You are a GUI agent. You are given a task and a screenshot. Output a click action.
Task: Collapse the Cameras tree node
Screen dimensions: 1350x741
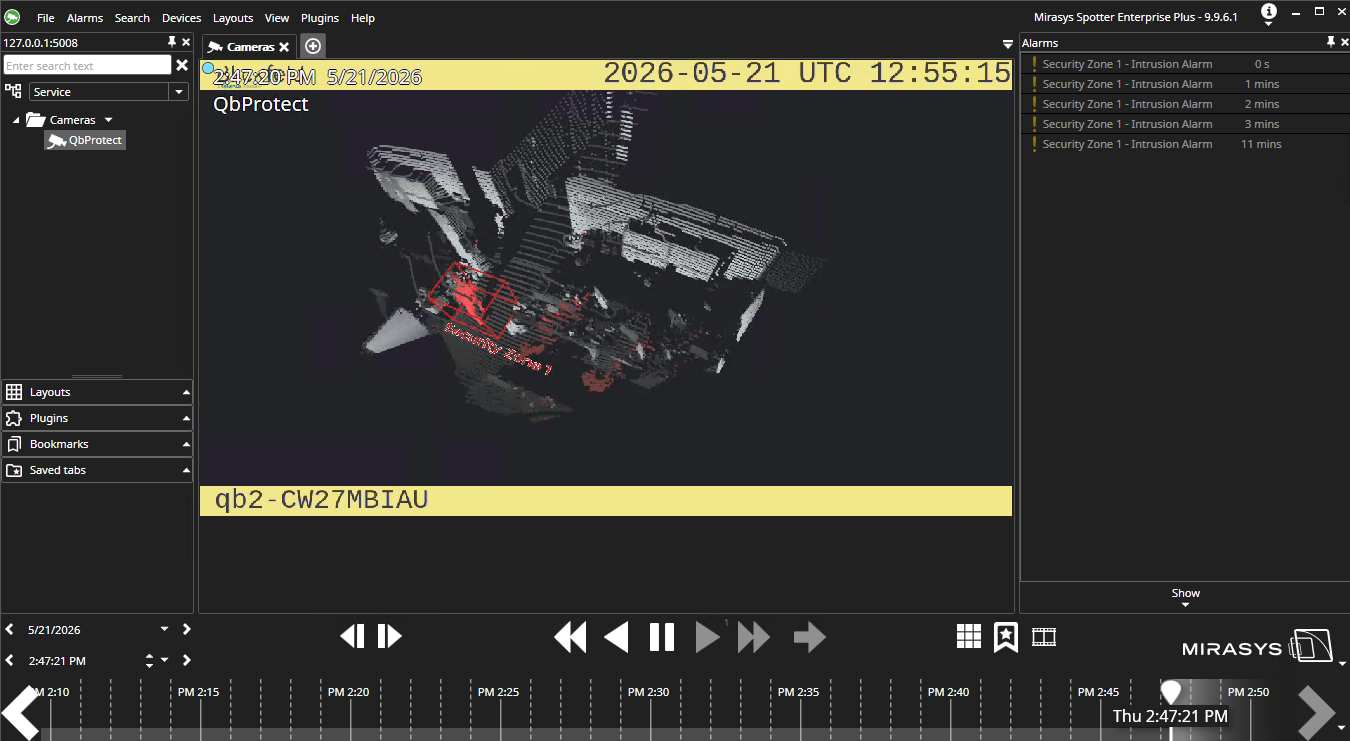[x=16, y=120]
